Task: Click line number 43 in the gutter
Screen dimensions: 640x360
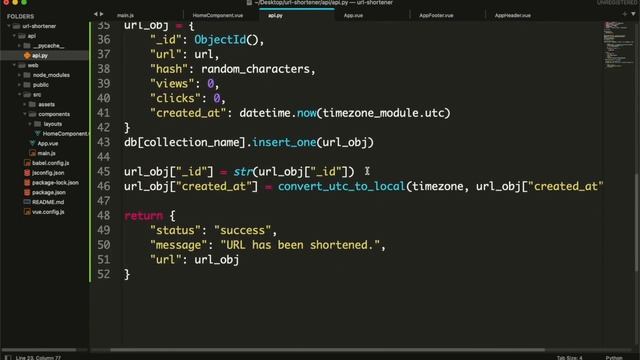Action: (104, 142)
